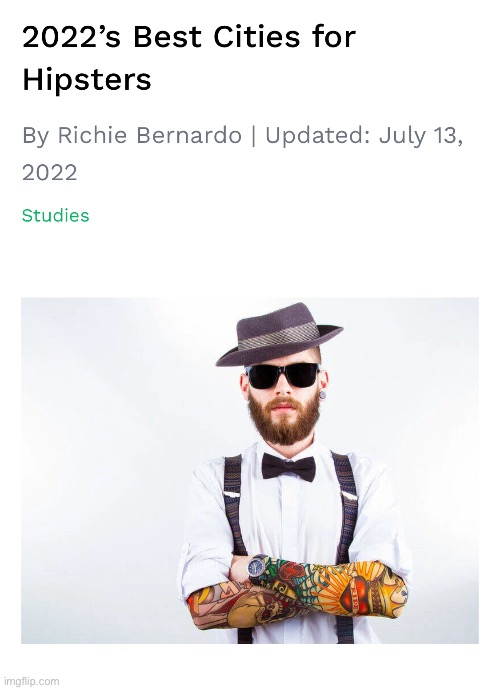Click the year 2022 below the byline
Screen dimensions: 500x690
click(x=50, y=172)
